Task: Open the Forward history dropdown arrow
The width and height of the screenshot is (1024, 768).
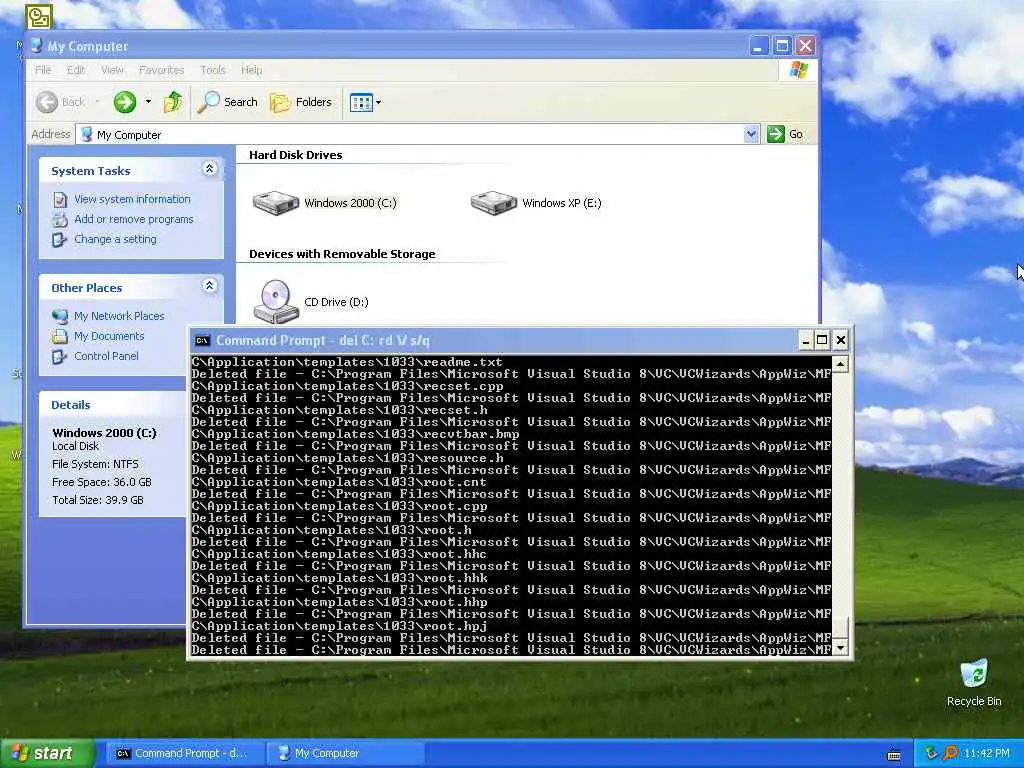Action: [148, 102]
